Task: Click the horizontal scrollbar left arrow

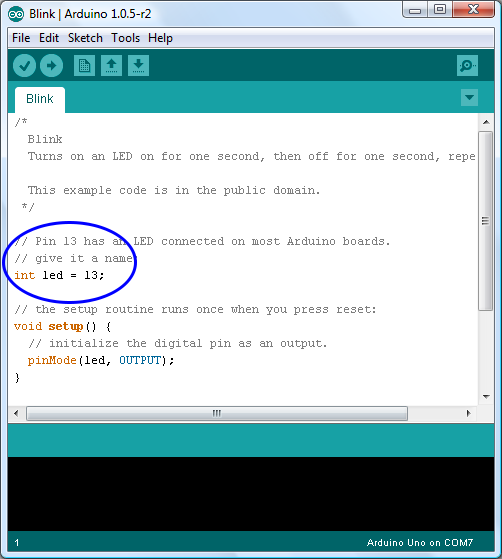Action: tap(16, 414)
